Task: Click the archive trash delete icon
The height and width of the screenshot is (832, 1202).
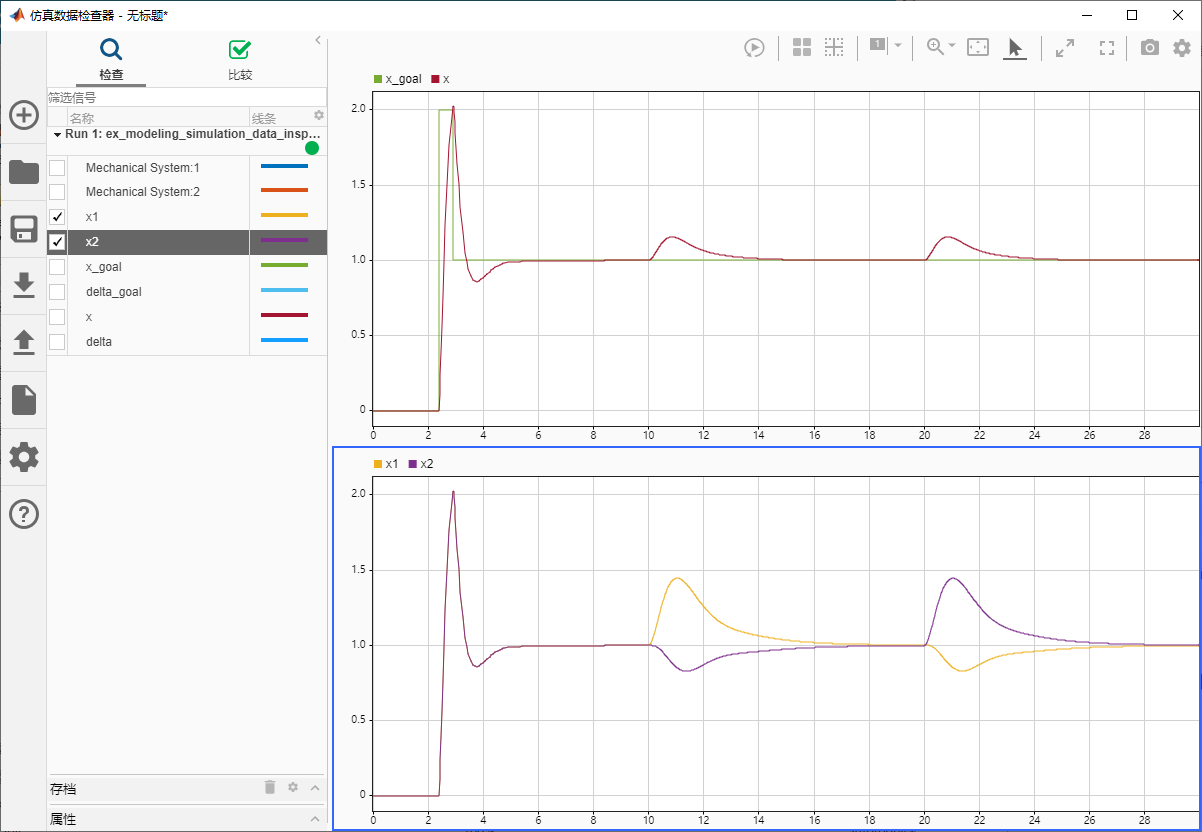Action: (x=269, y=787)
